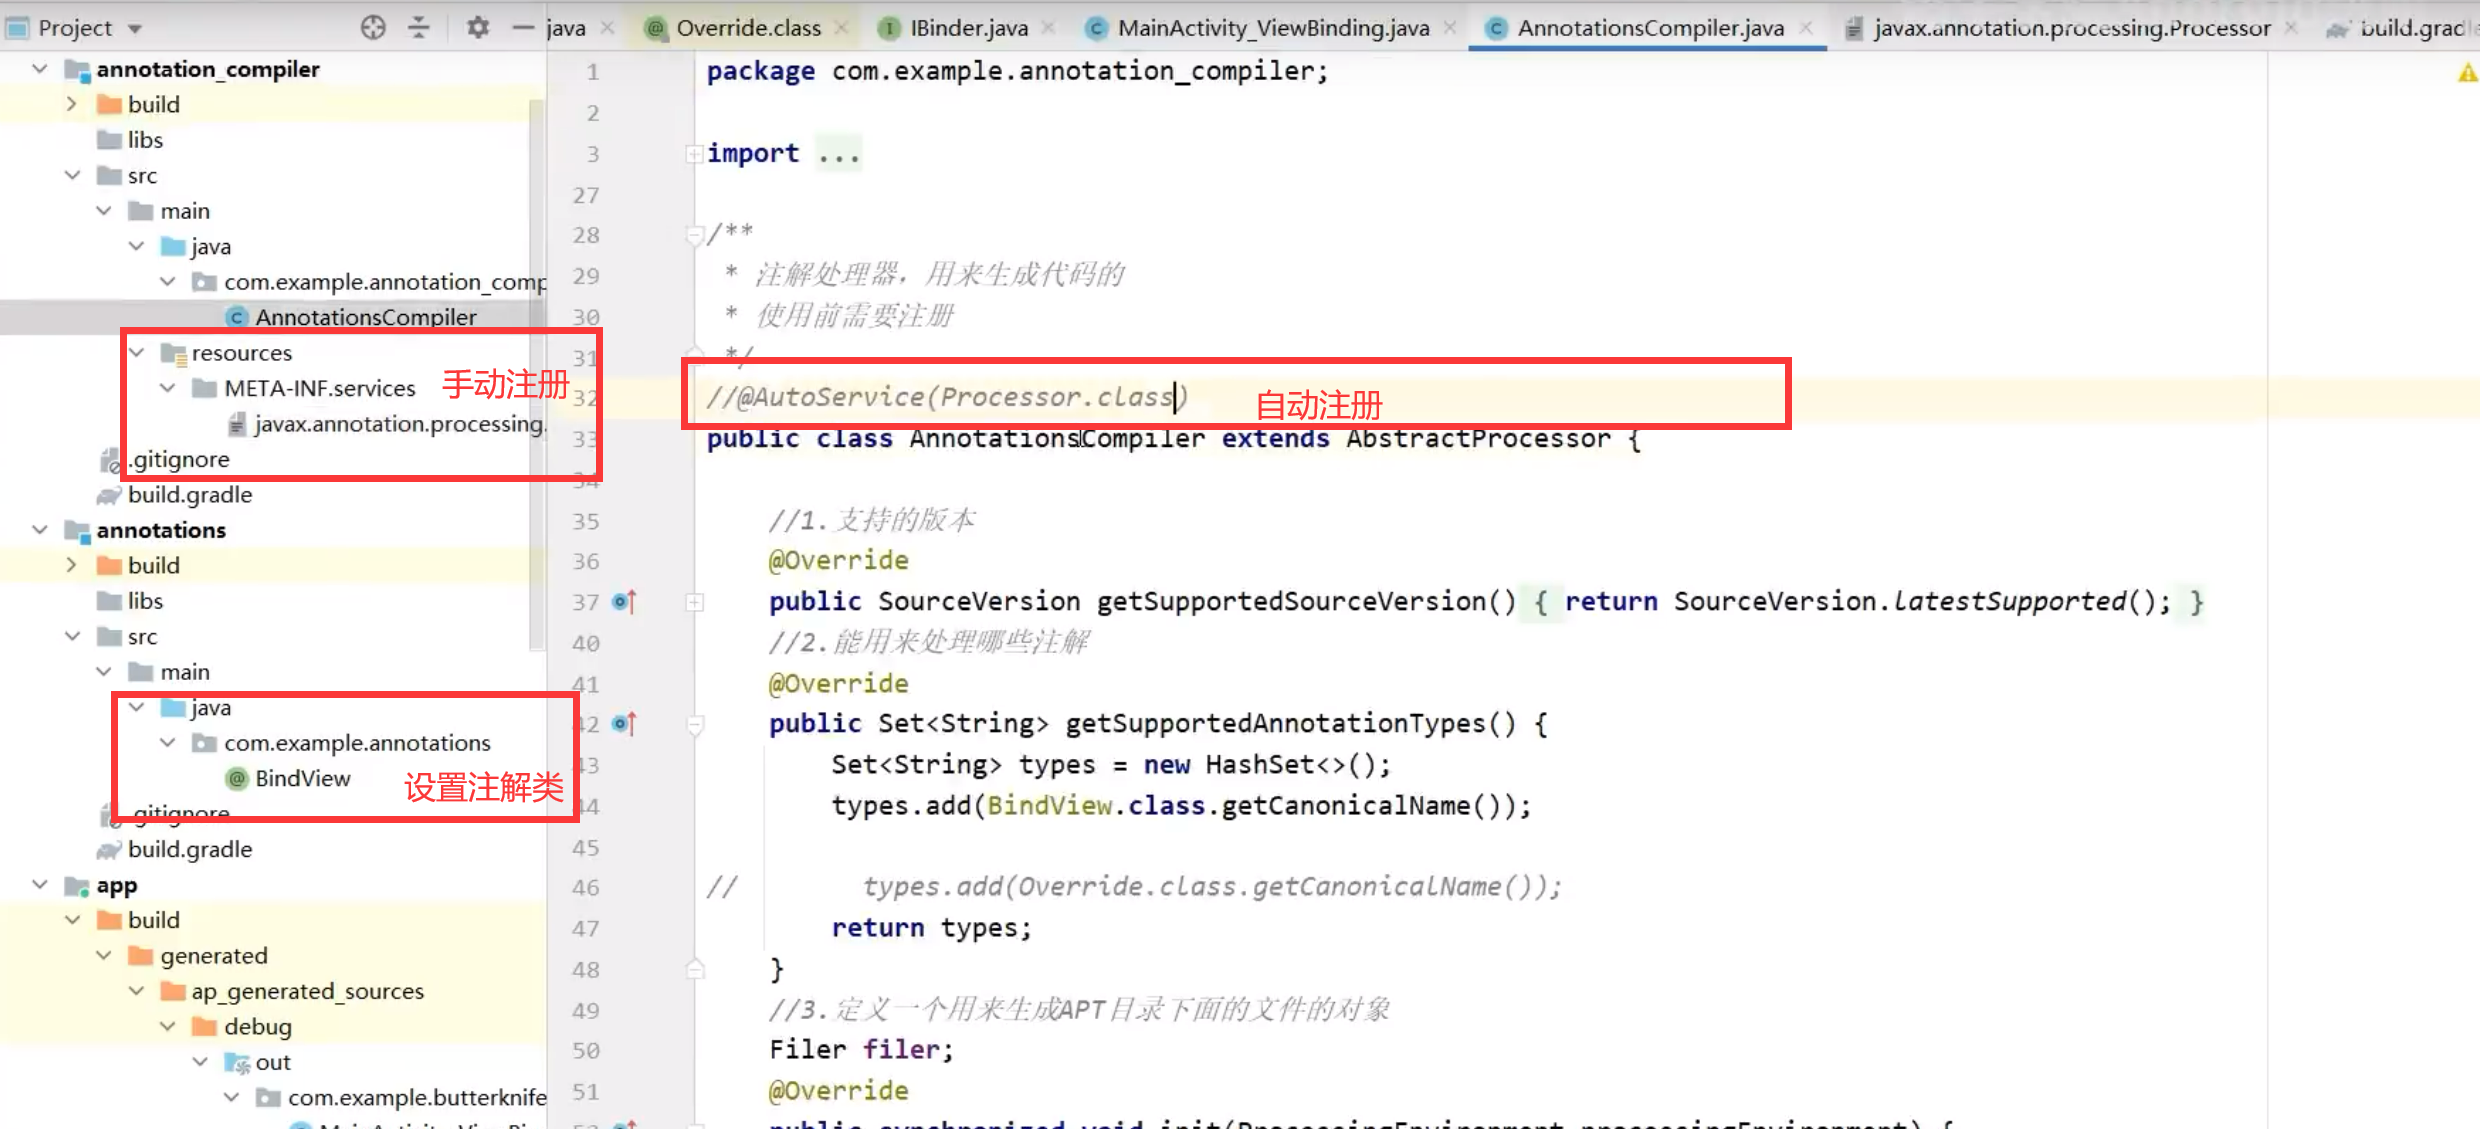Switch to MainActivity_ViewBinding.java tab
This screenshot has width=2480, height=1129.
[1273, 28]
